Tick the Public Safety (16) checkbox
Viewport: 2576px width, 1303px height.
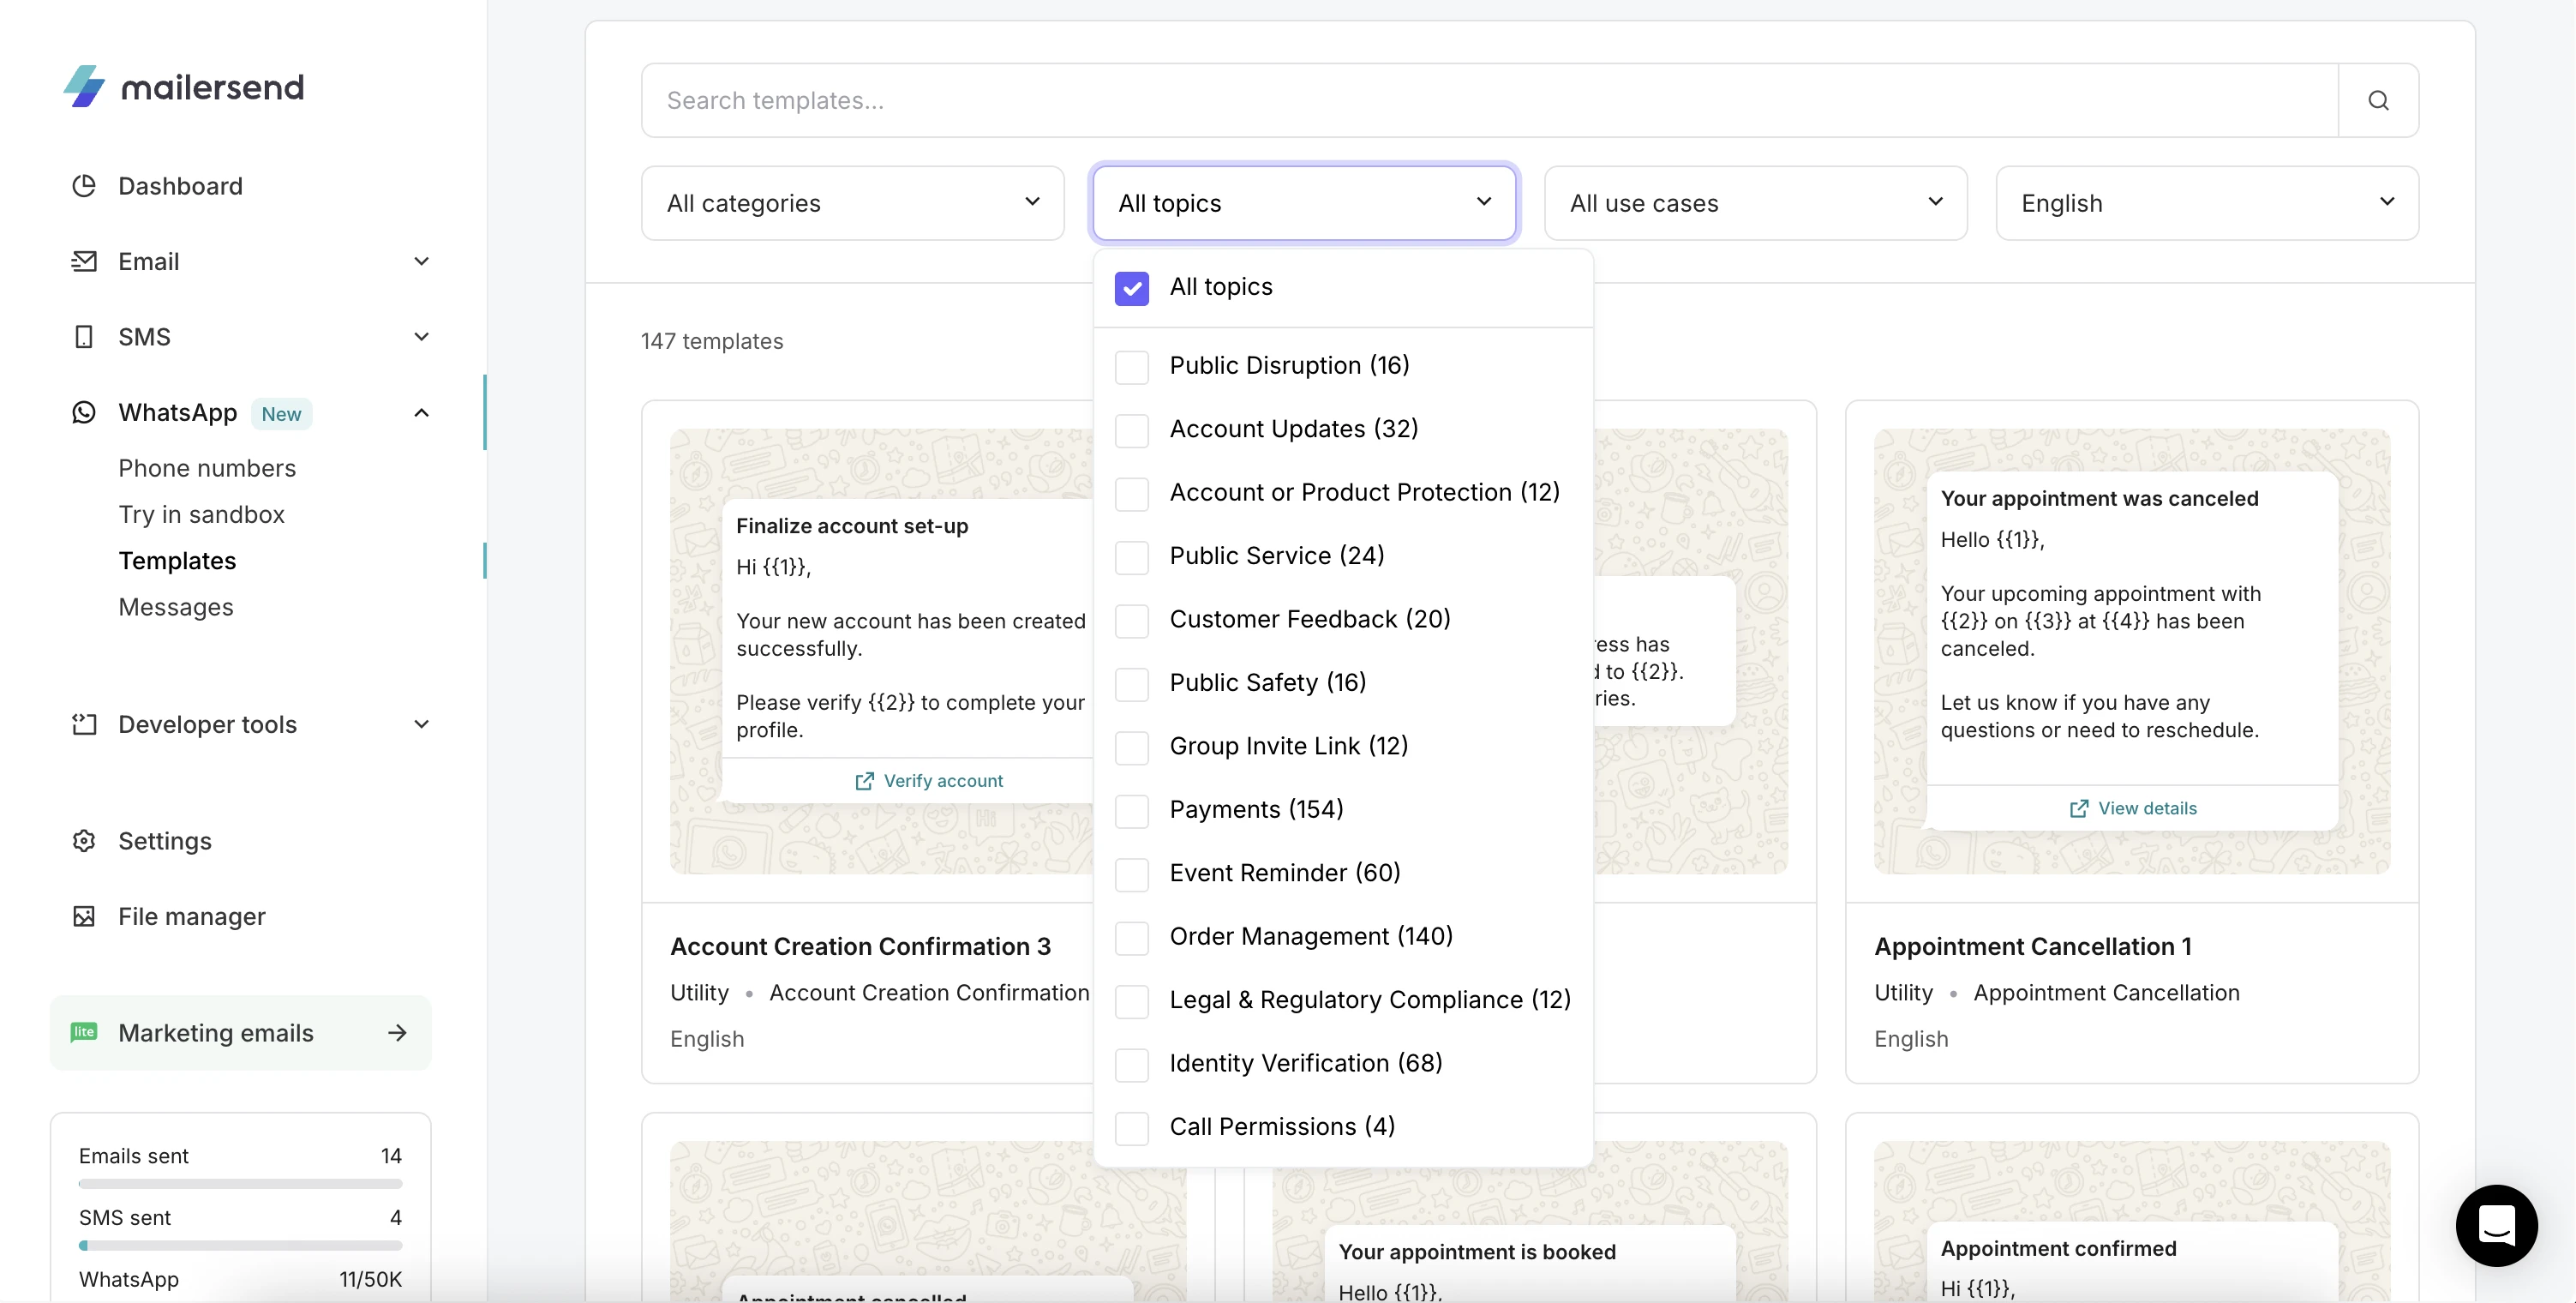coord(1131,684)
